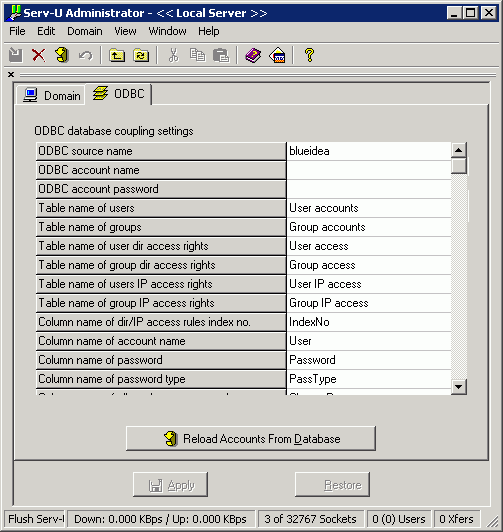Click the home page house icon
The image size is (503, 532).
(x=277, y=55)
